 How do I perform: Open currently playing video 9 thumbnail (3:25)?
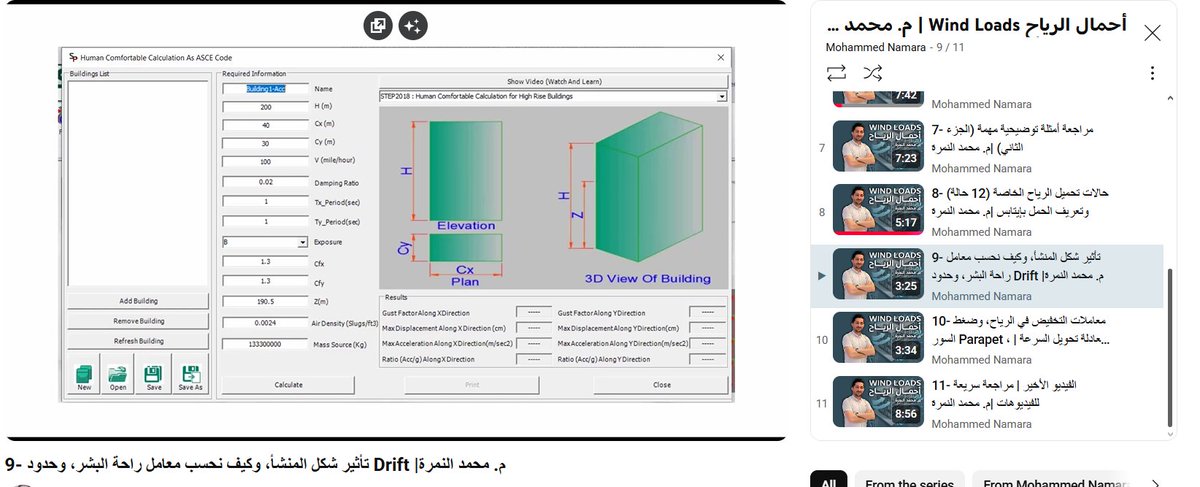pos(879,274)
